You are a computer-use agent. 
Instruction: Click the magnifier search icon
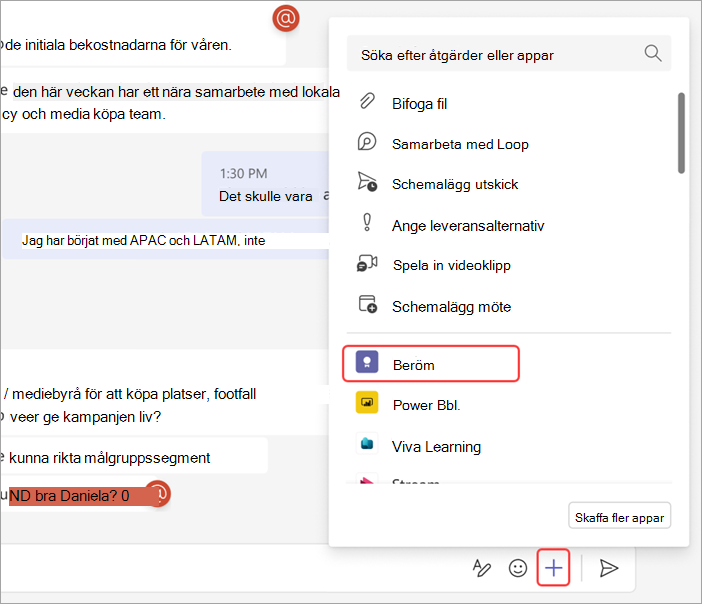653,53
